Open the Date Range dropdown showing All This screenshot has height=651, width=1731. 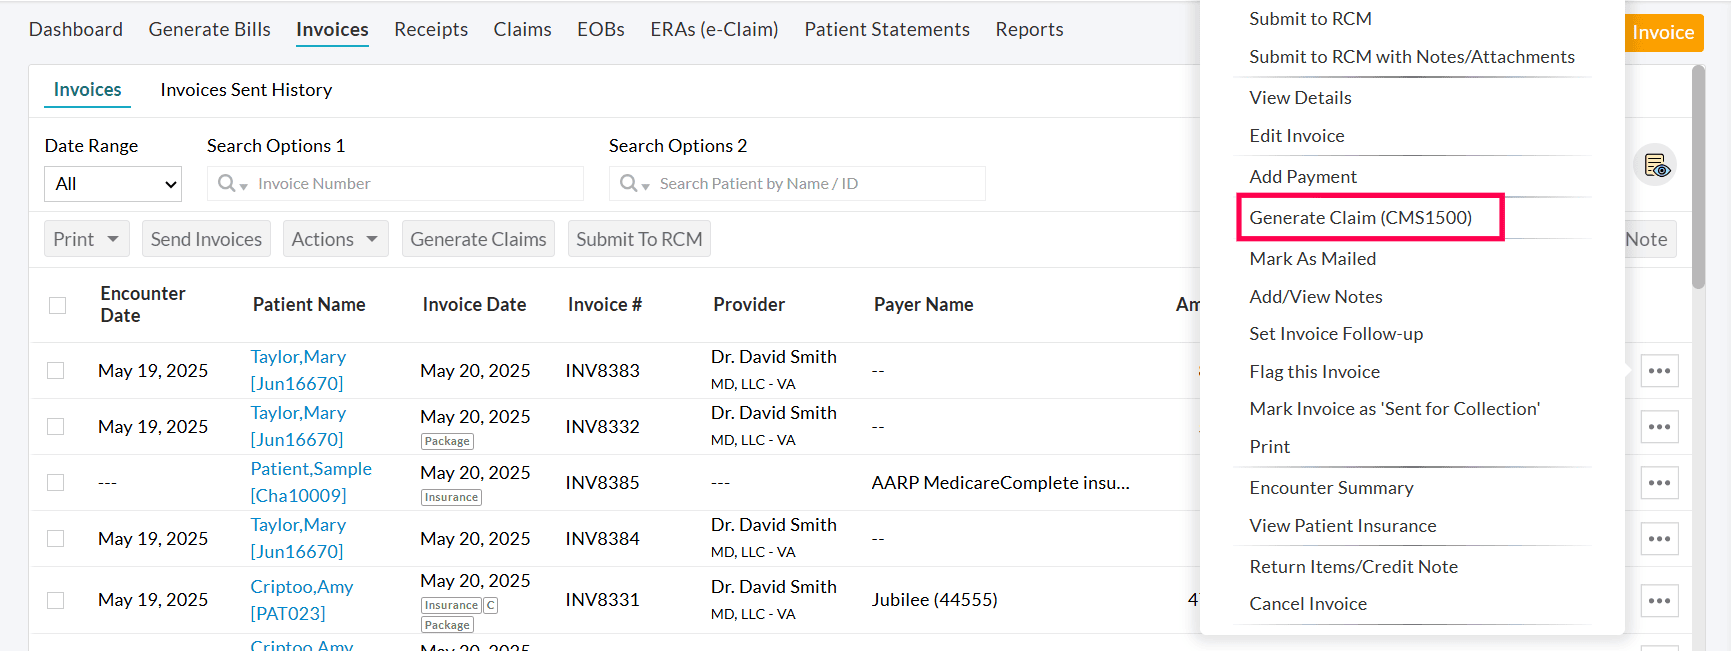[x=112, y=183]
